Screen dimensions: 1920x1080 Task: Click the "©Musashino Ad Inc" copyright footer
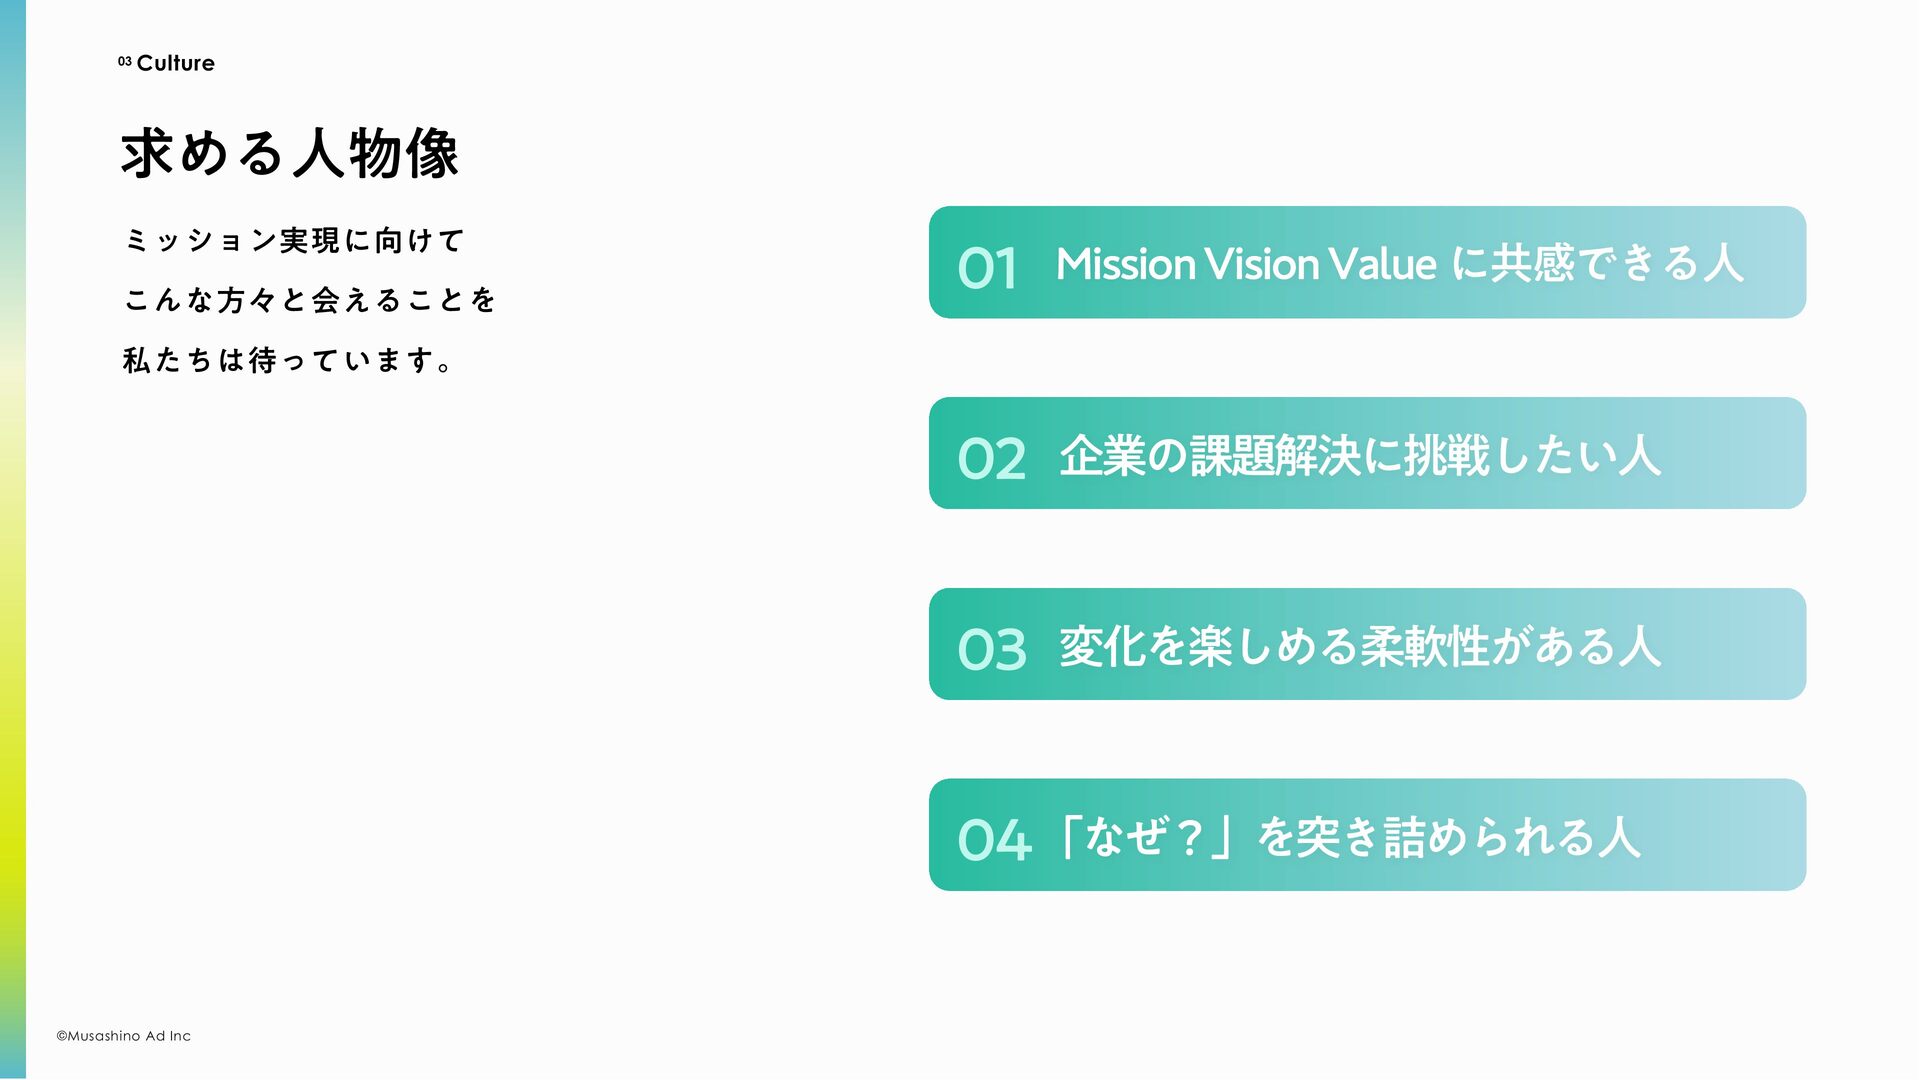pos(123,1036)
